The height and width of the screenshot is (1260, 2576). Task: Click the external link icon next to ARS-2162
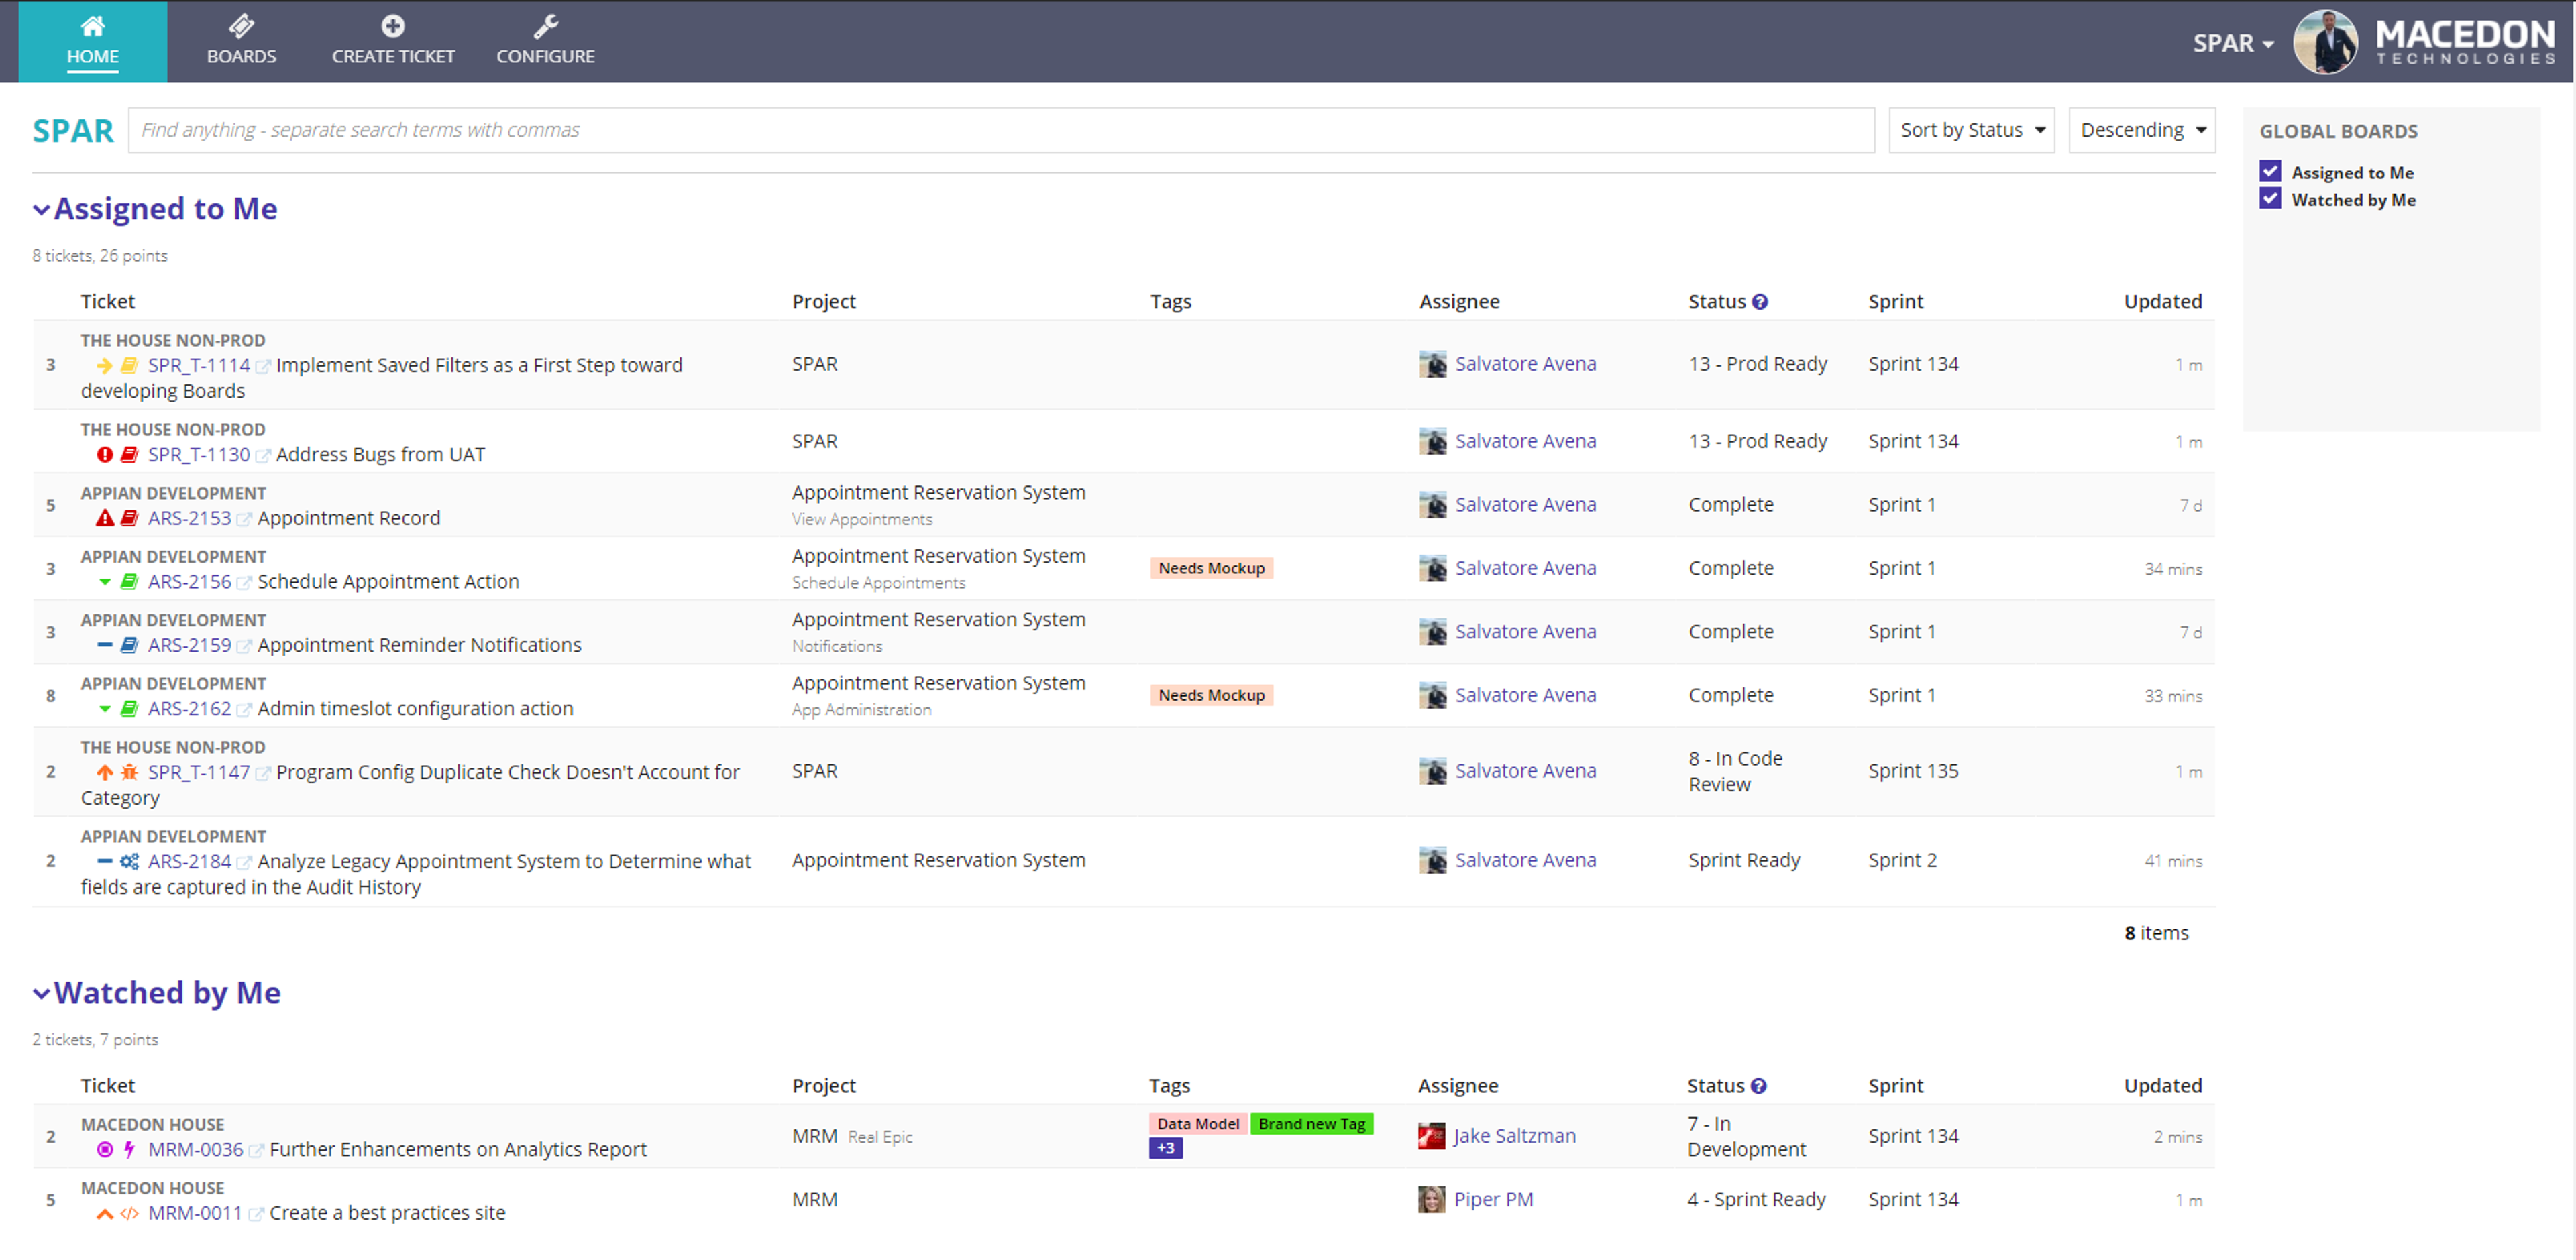coord(244,710)
